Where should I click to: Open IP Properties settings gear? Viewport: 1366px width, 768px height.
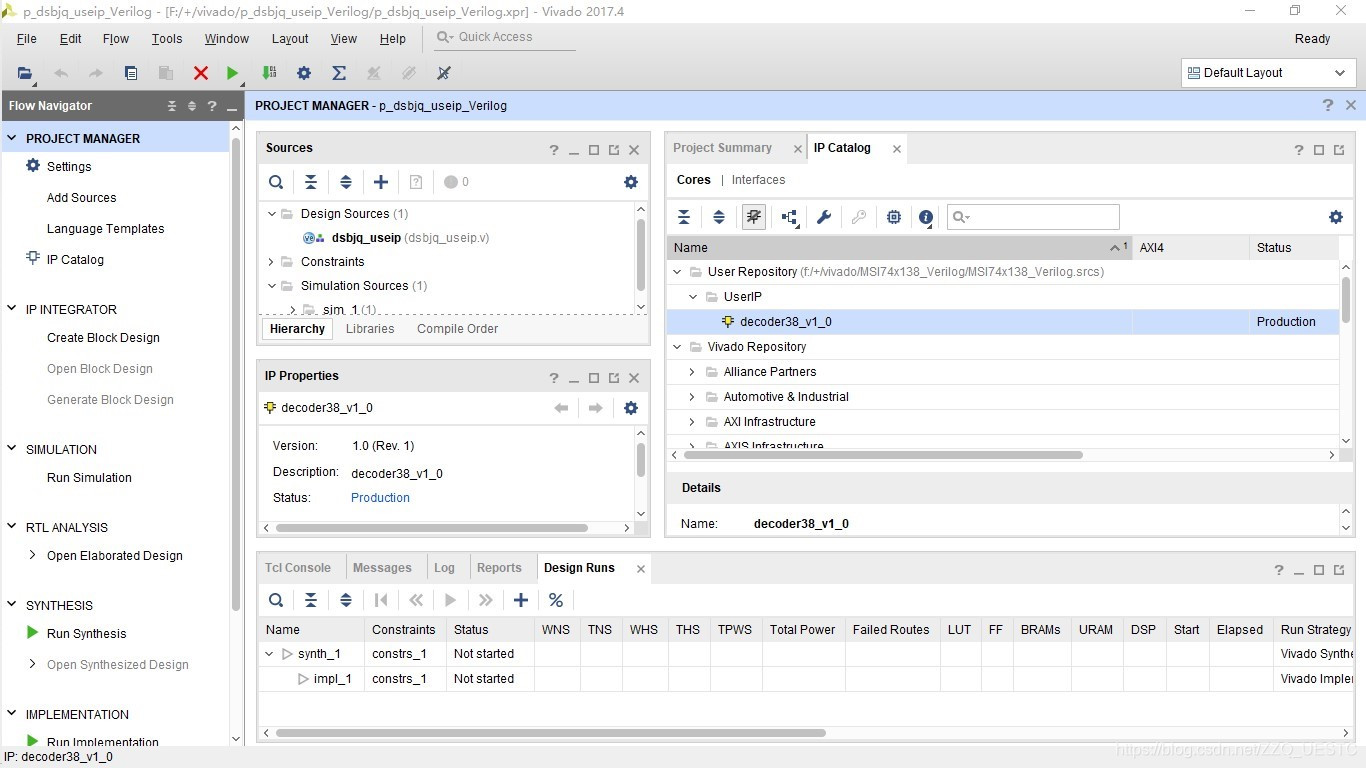pyautogui.click(x=631, y=408)
